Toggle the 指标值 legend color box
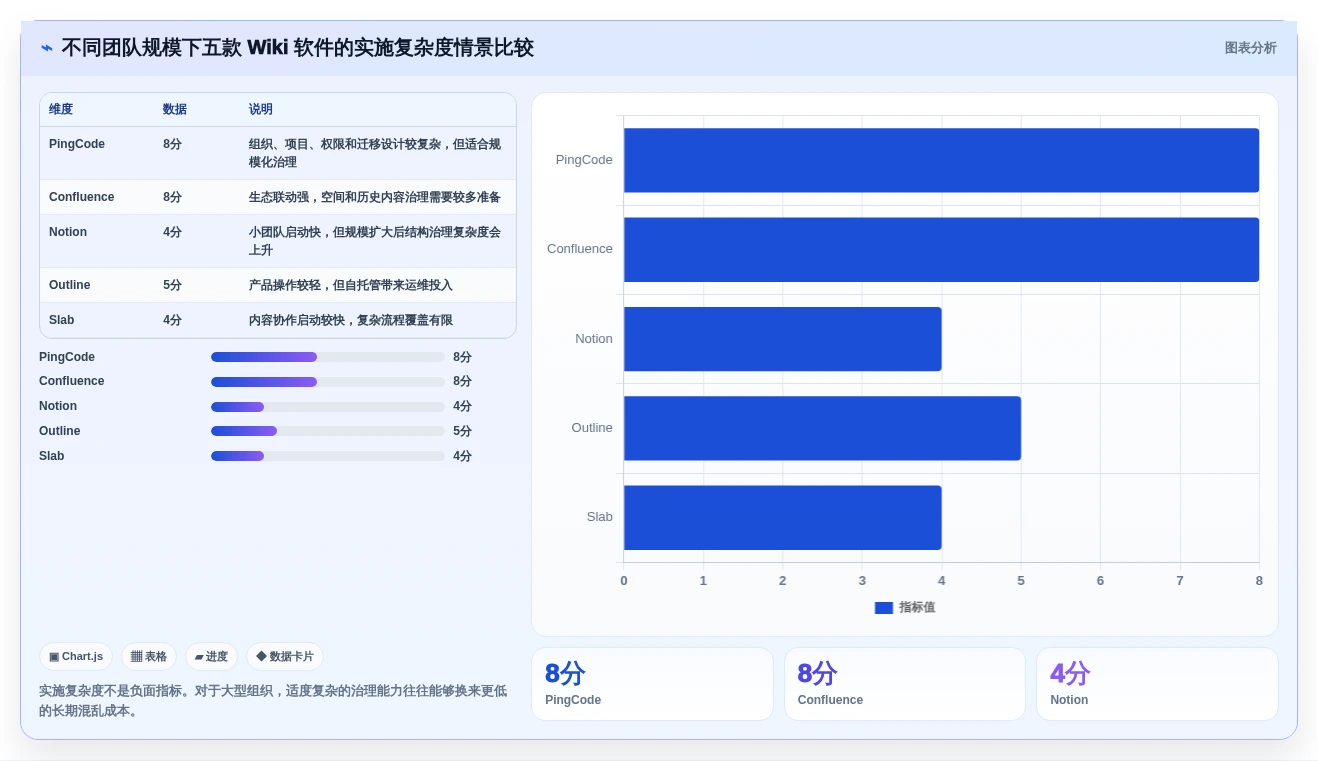 pyautogui.click(x=883, y=608)
